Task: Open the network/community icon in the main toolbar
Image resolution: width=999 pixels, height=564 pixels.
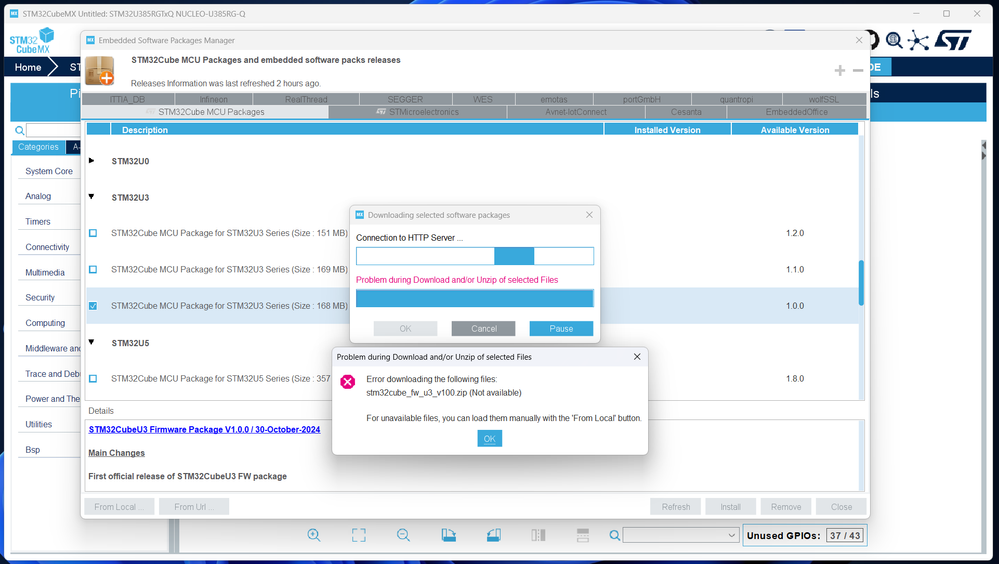Action: 918,41
